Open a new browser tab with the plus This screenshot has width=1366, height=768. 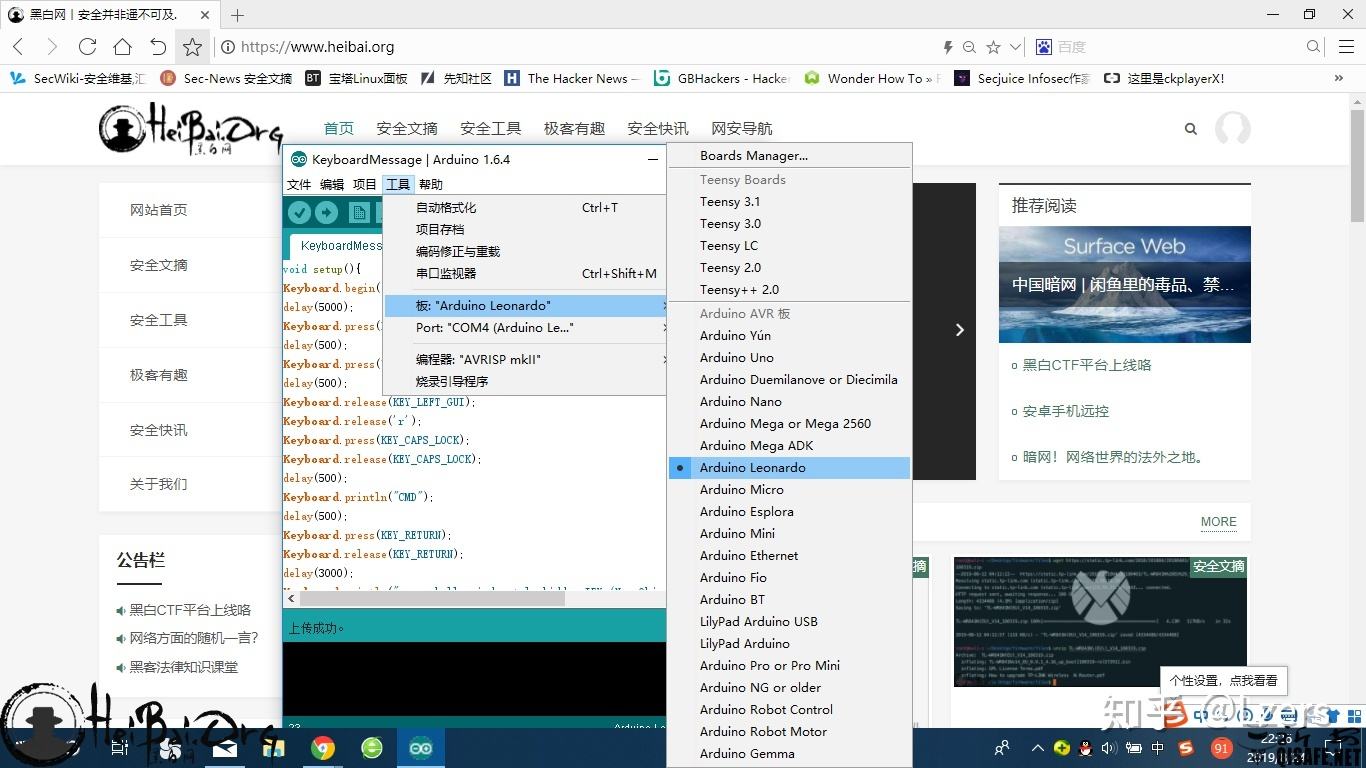coord(237,15)
